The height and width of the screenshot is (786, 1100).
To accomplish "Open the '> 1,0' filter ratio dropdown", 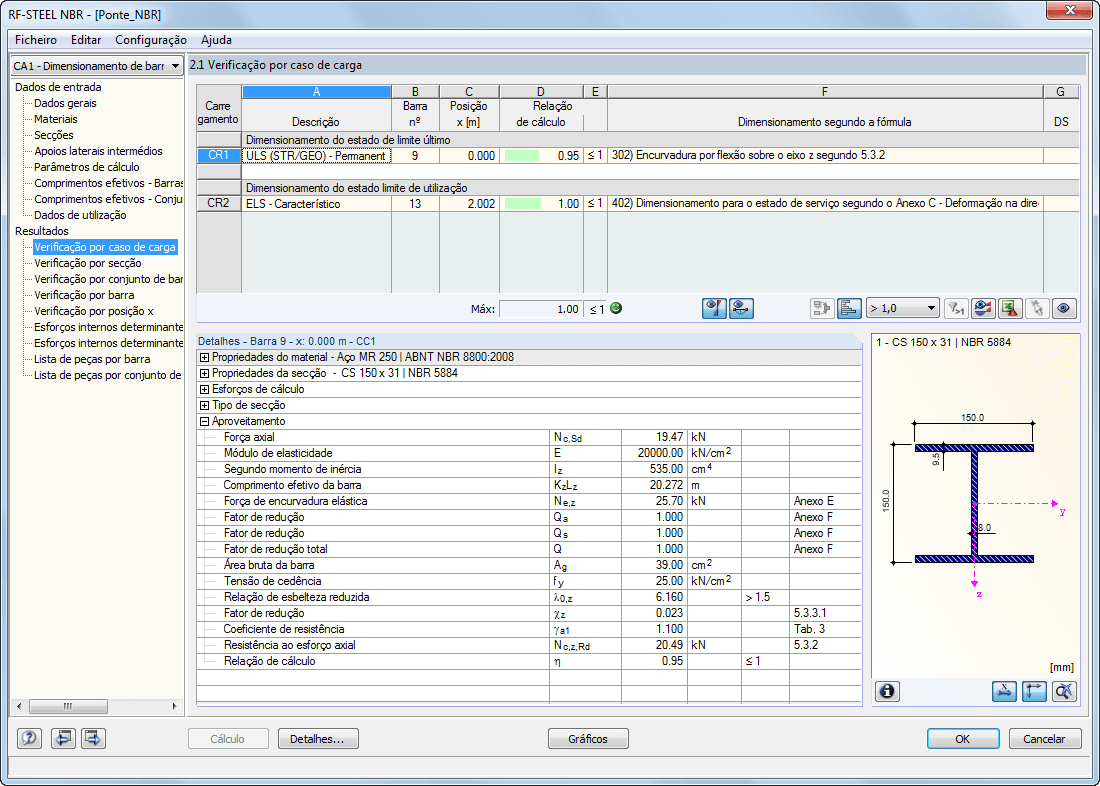I will click(902, 308).
